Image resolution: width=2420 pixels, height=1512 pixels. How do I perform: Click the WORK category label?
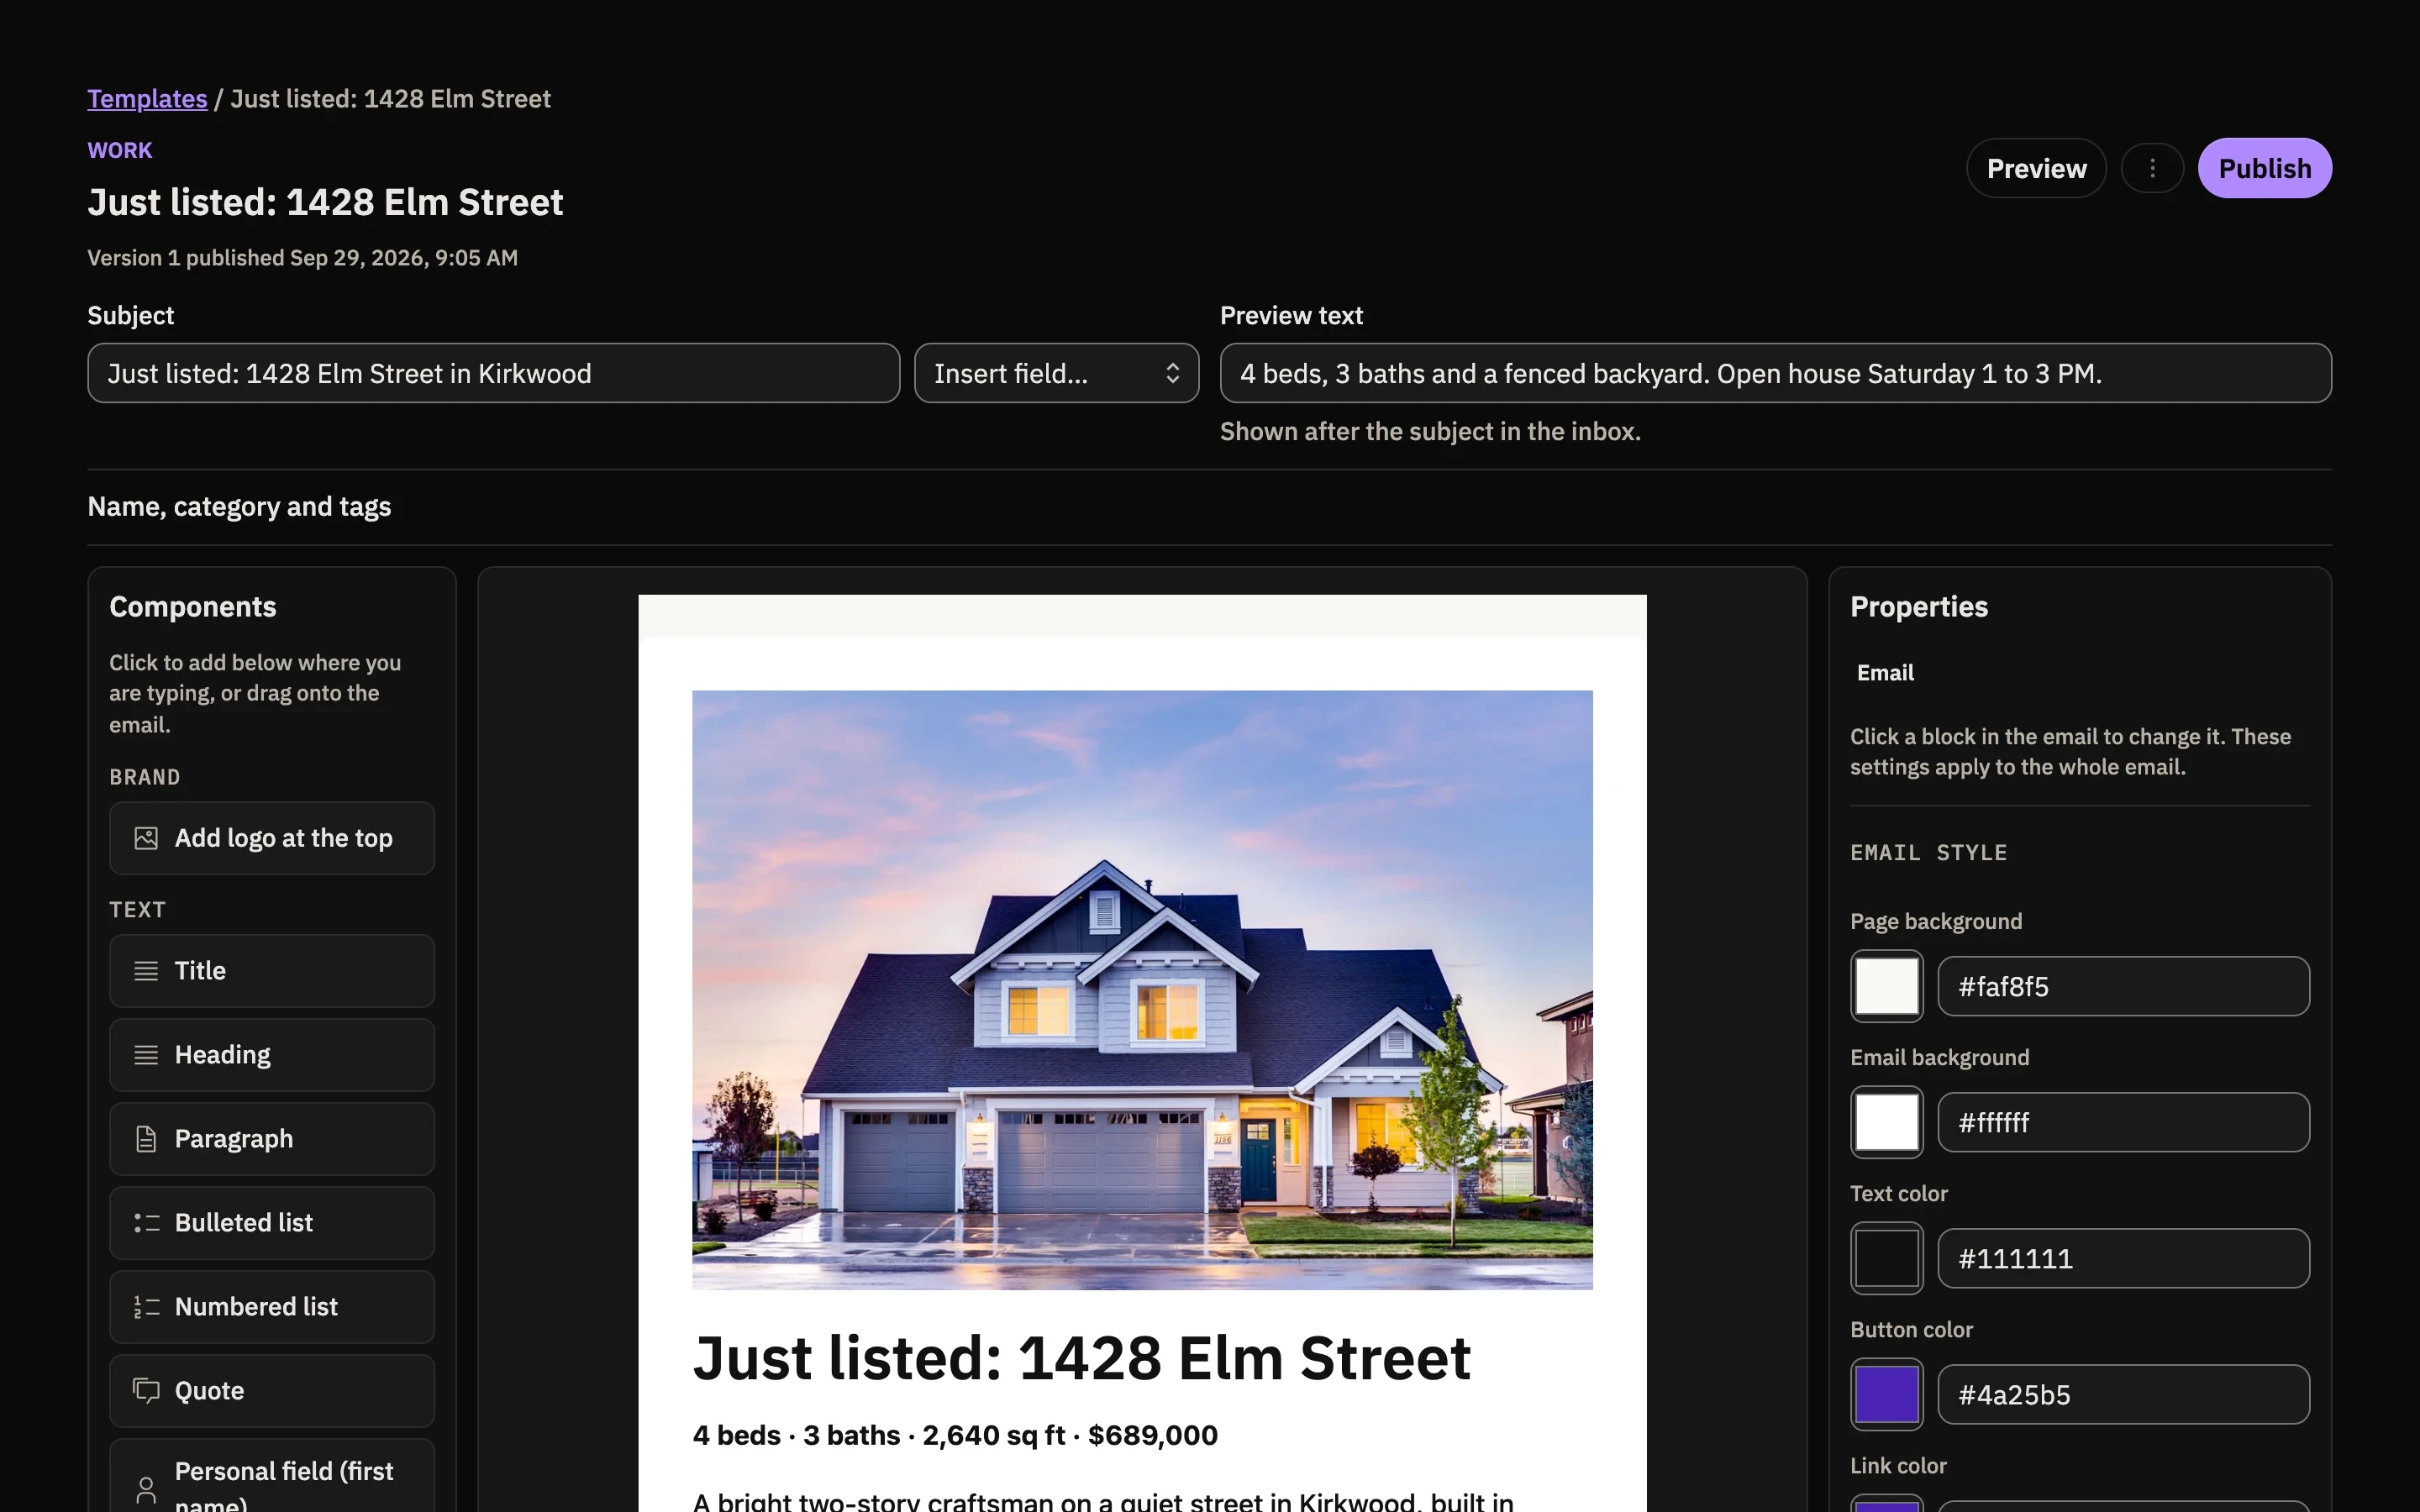120,150
